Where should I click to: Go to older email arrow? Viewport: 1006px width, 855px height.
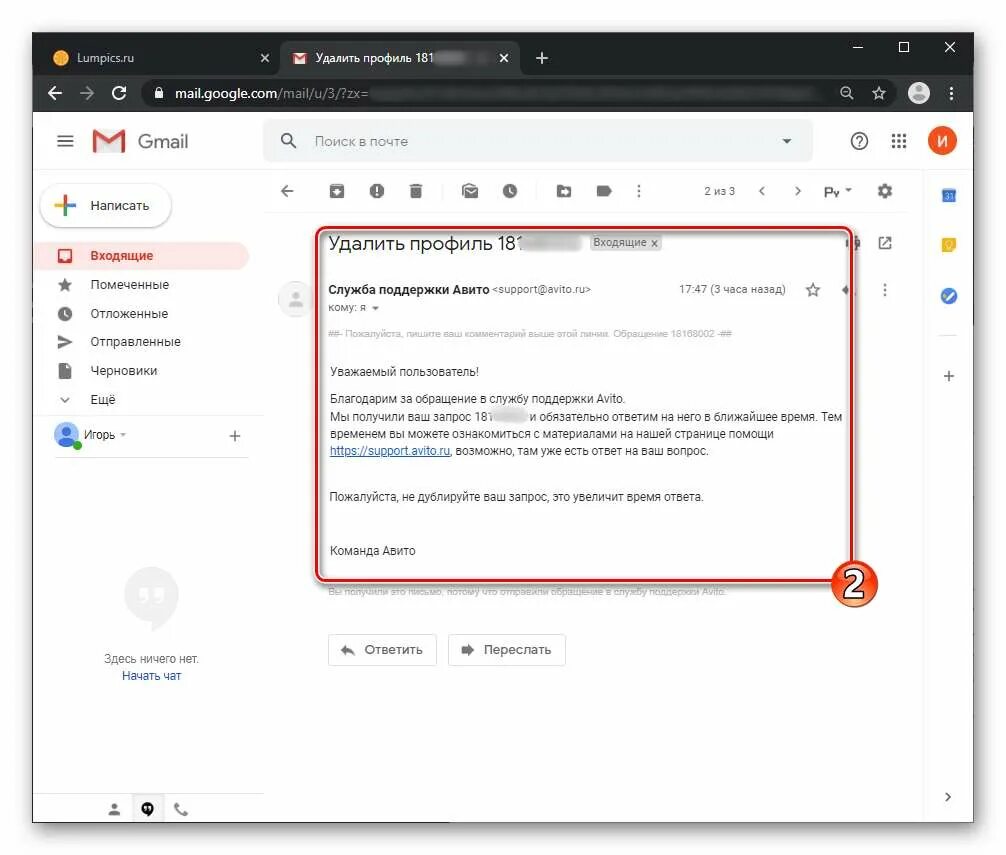(x=797, y=191)
